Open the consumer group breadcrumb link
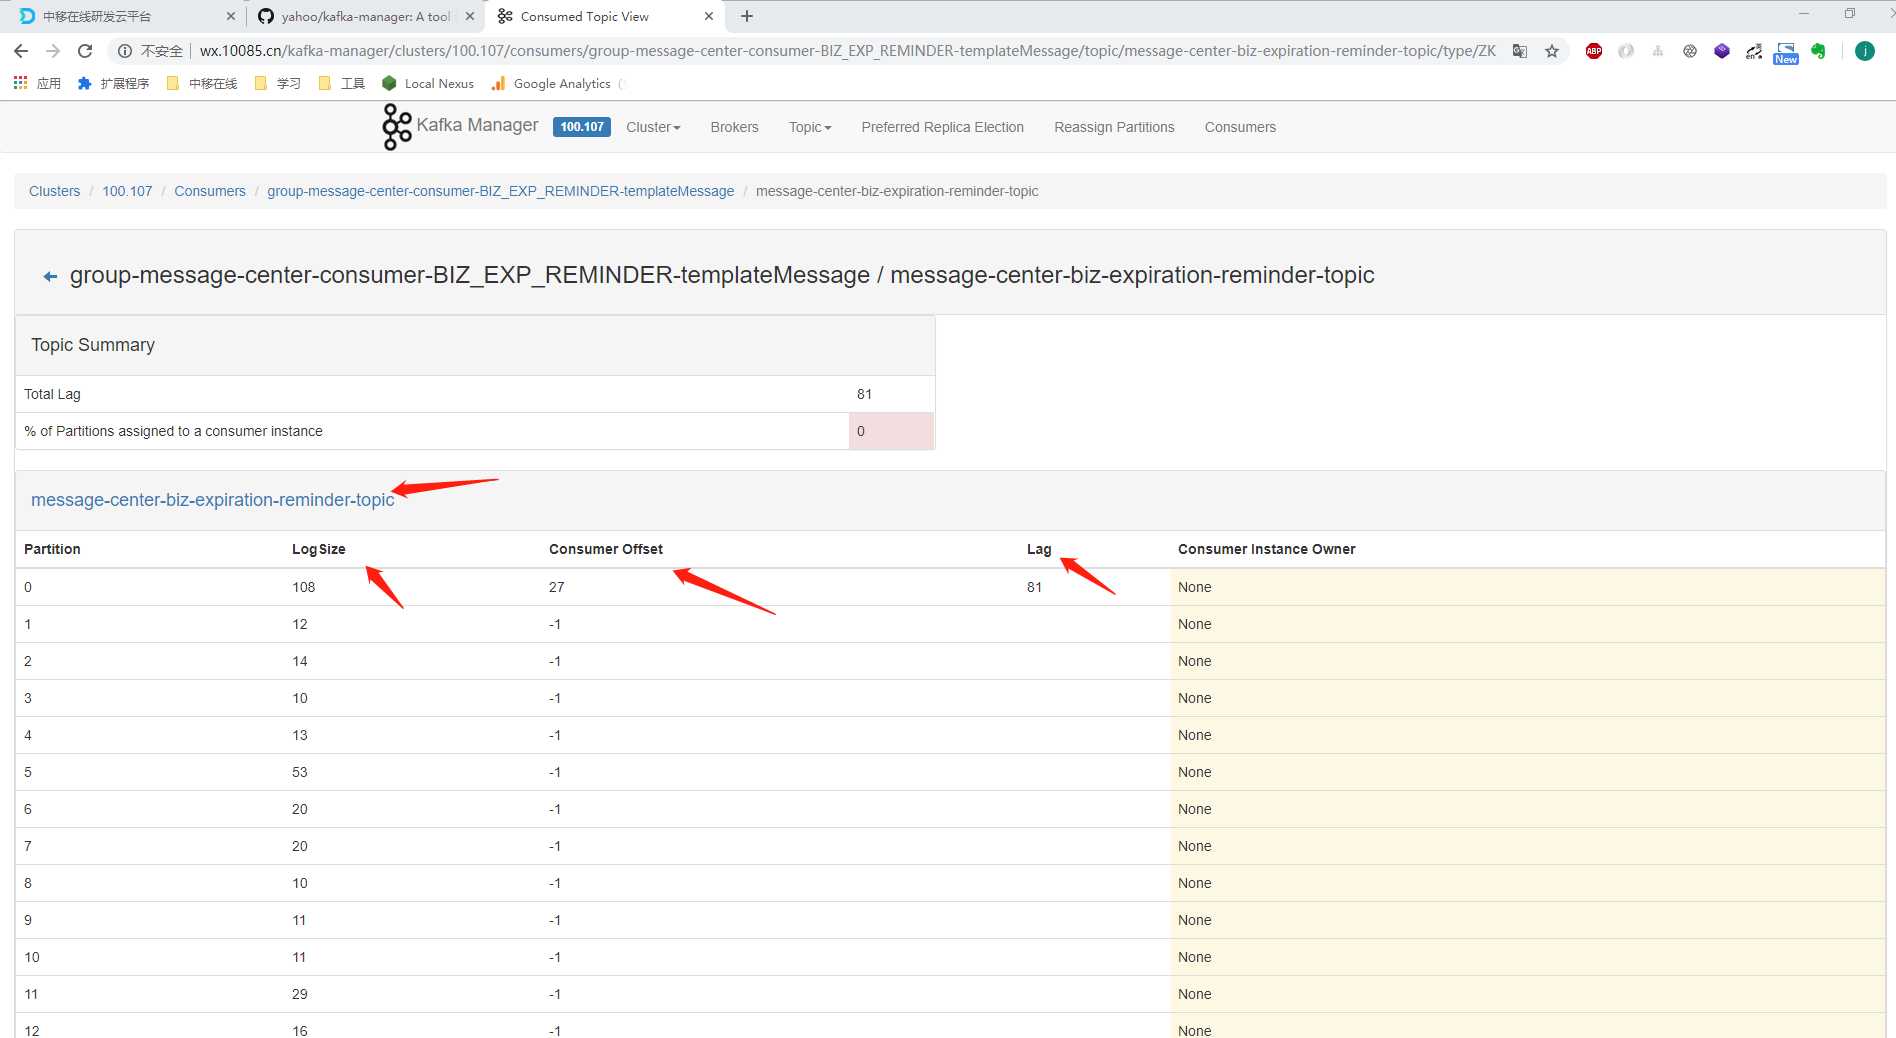1896x1038 pixels. click(x=500, y=191)
